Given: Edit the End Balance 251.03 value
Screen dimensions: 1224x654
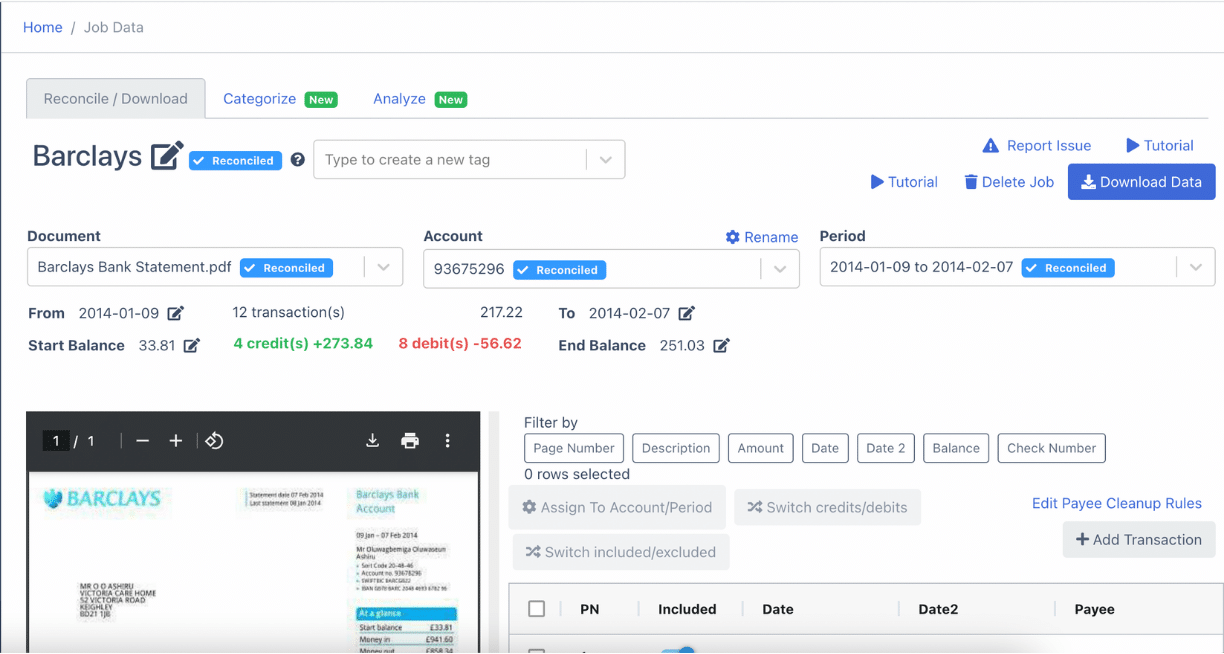Looking at the screenshot, I should [x=721, y=345].
